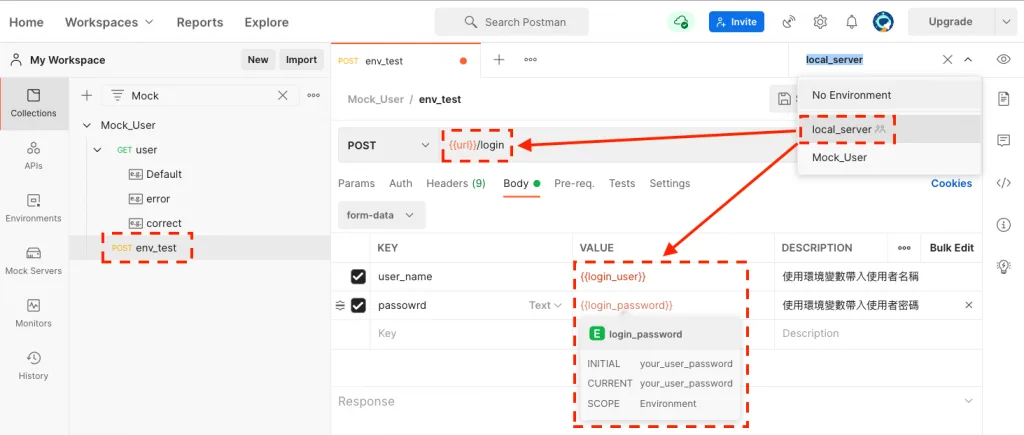Screen dimensions: 1024x435
Task: Click the Search Postman field
Action: point(512,22)
